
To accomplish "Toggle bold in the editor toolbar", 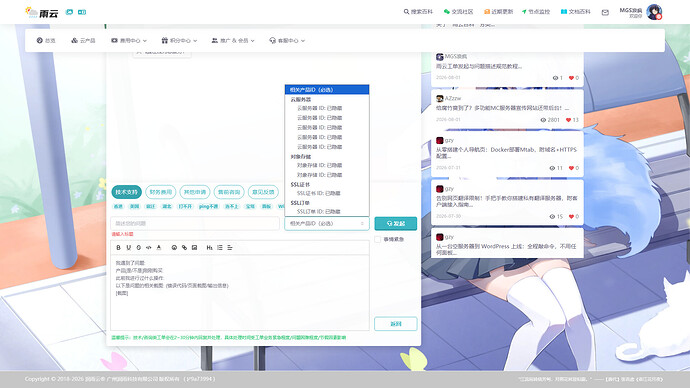I will (118, 248).
